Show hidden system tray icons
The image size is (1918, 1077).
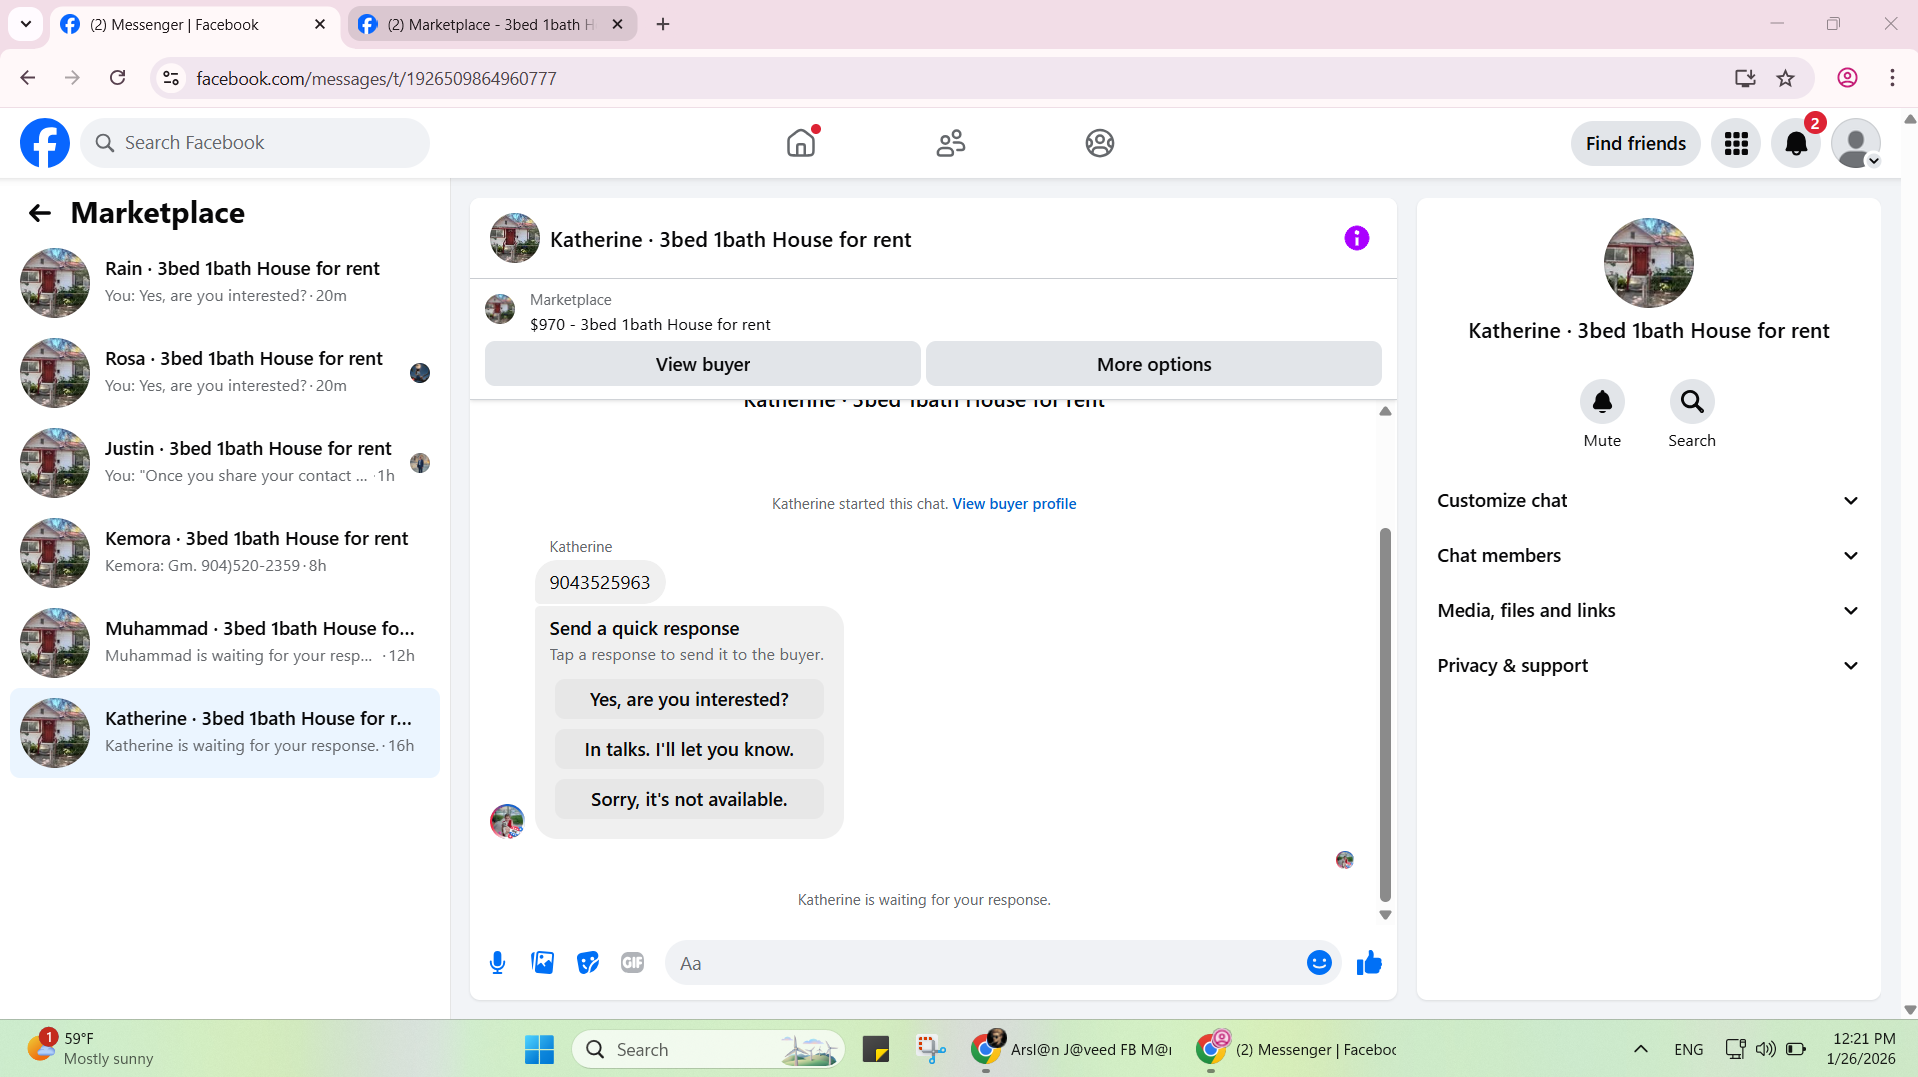click(x=1640, y=1049)
